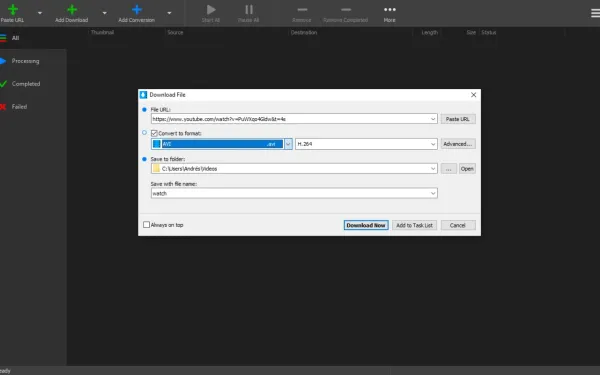The width and height of the screenshot is (600, 375).
Task: Click the folder icon in the save path
Action: [156, 168]
